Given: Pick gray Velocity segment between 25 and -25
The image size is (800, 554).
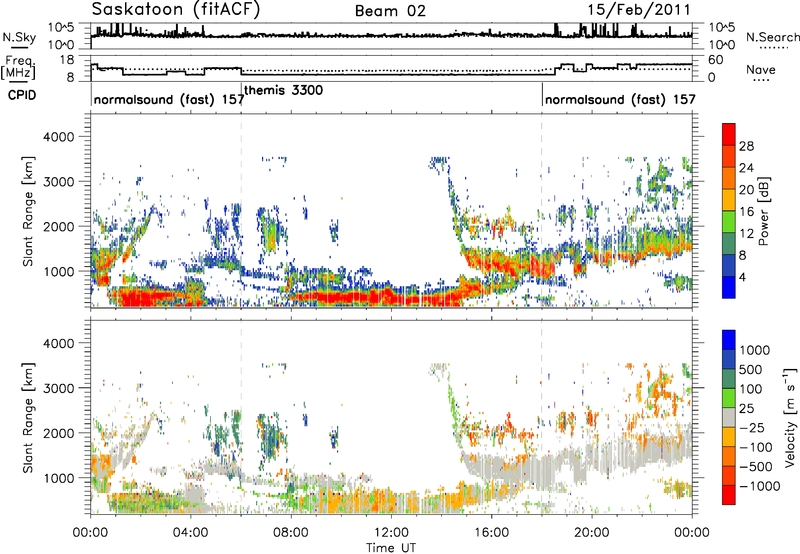Looking at the screenshot, I should coord(729,417).
